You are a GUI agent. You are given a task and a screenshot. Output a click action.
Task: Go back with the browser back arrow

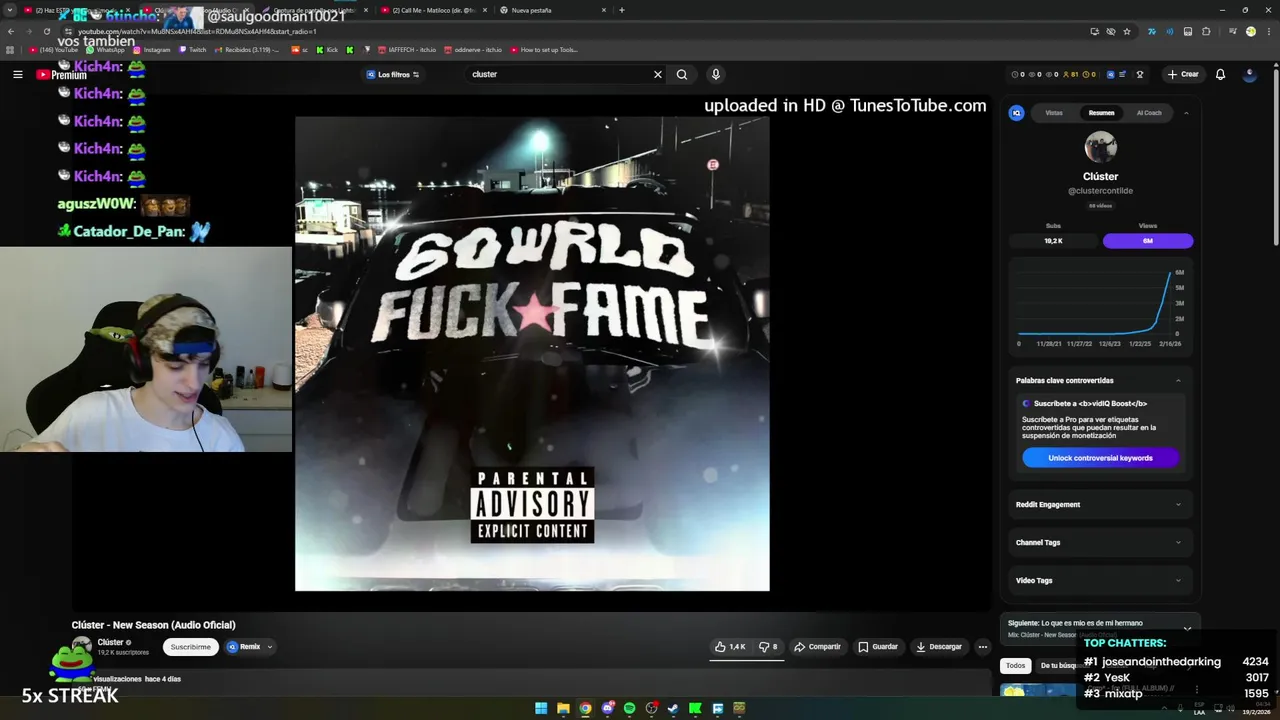pyautogui.click(x=10, y=31)
